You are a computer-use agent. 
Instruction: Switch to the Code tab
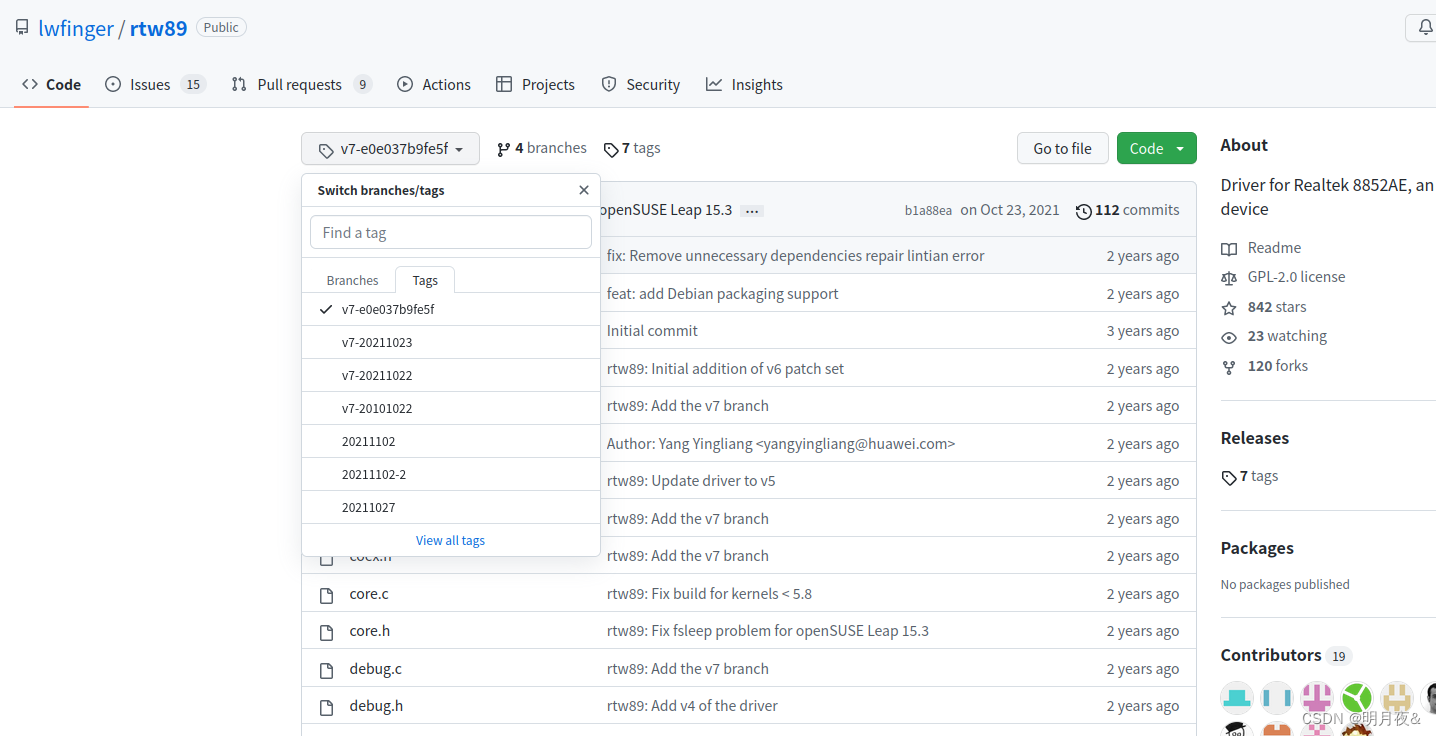coord(52,85)
